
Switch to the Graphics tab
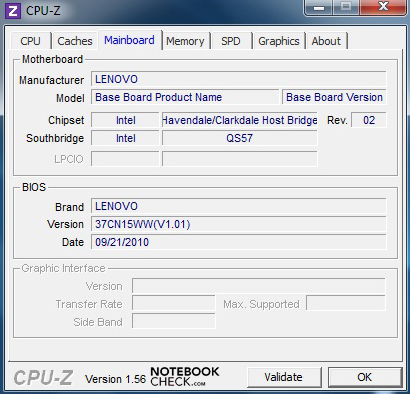[x=279, y=41]
